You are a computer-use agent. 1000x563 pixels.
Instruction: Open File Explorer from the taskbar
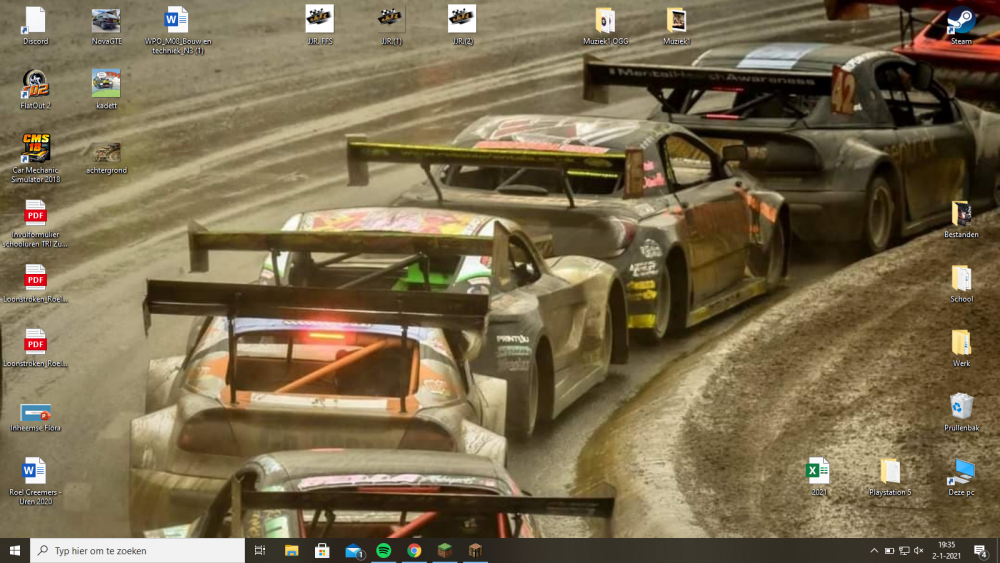(x=291, y=551)
